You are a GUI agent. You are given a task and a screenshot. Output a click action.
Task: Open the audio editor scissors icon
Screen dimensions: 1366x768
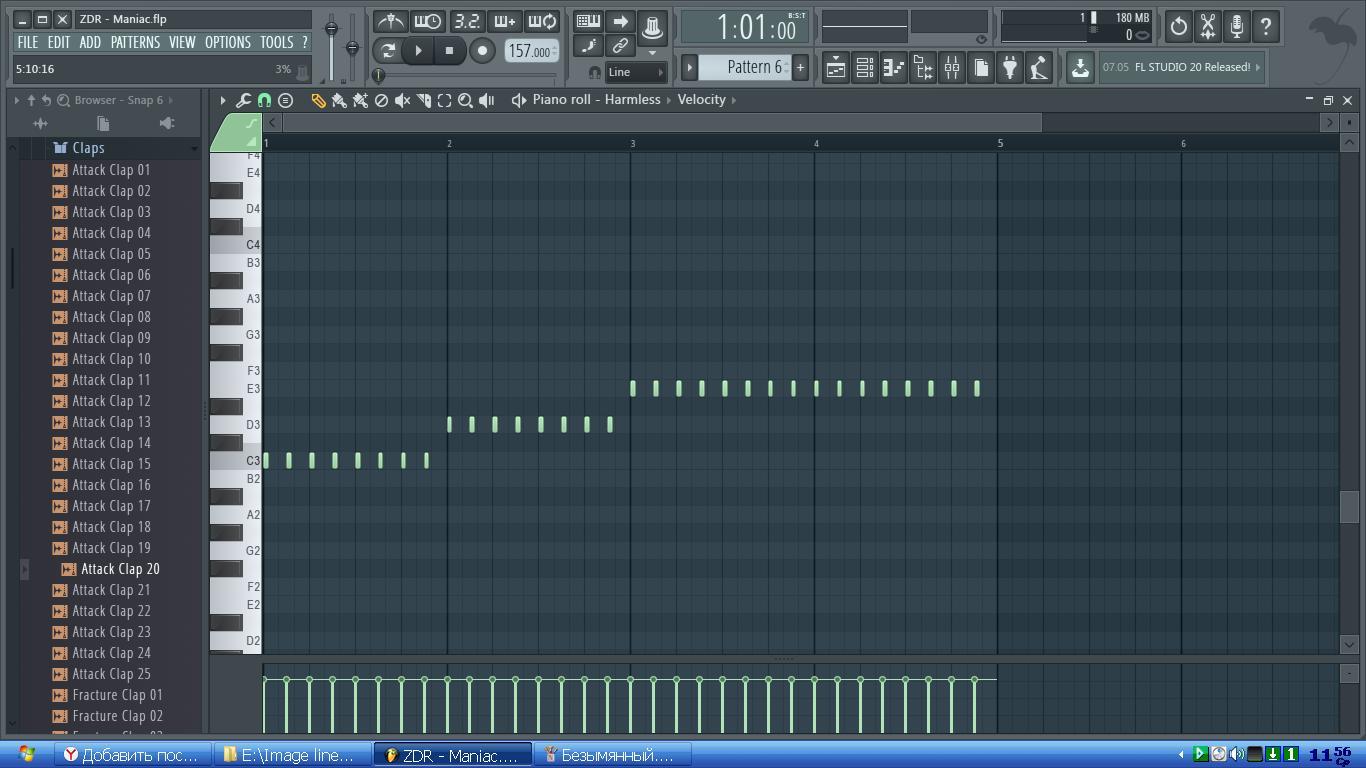pos(1208,27)
